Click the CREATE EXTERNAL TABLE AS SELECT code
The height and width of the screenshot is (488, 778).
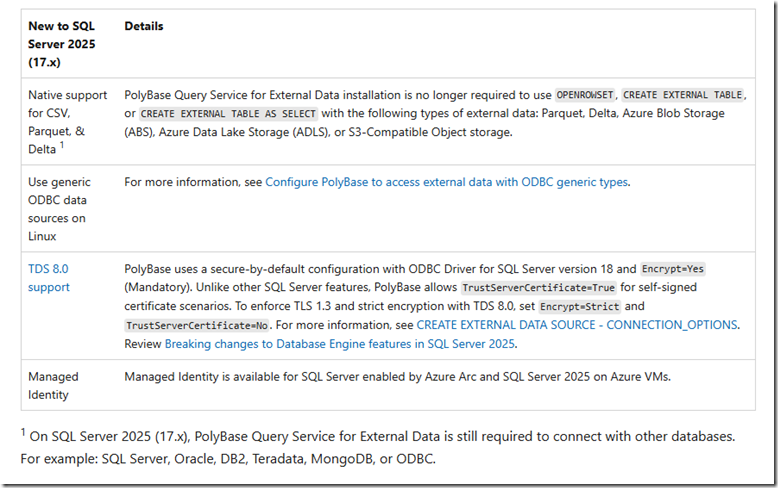click(205, 114)
